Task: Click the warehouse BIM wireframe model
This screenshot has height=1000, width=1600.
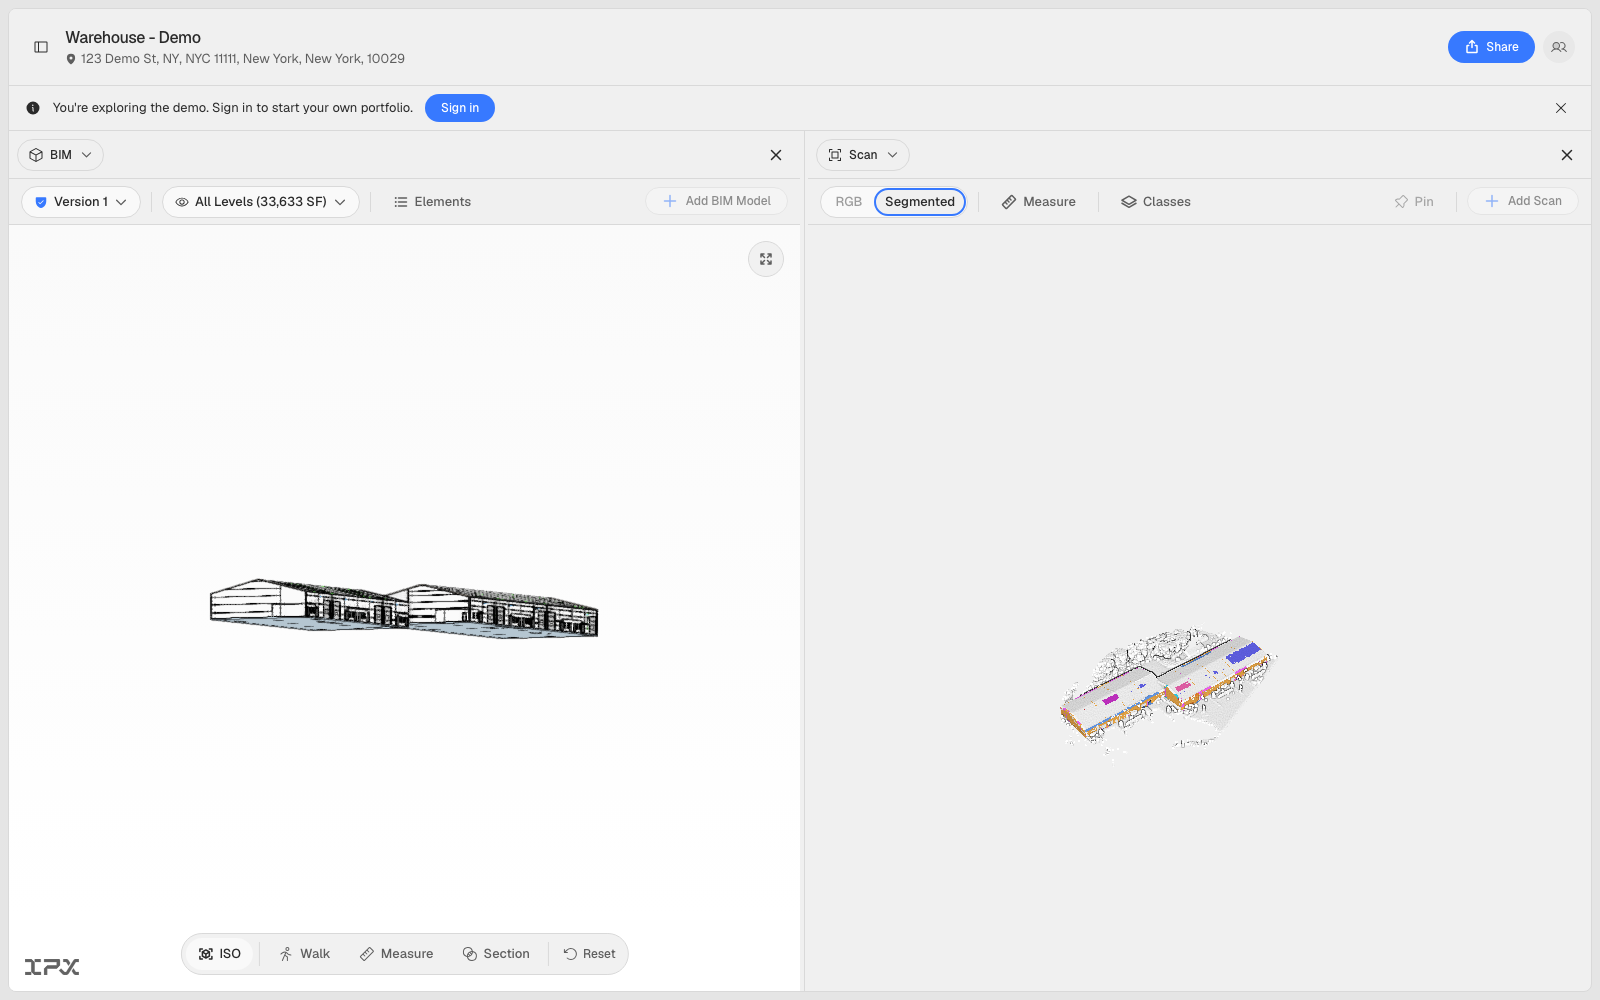Action: coord(404,607)
